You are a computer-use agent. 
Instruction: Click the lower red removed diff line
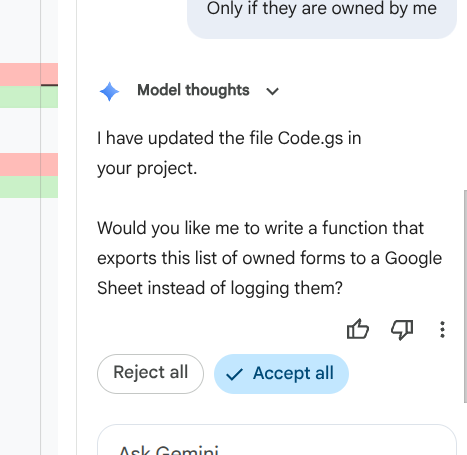point(29,164)
